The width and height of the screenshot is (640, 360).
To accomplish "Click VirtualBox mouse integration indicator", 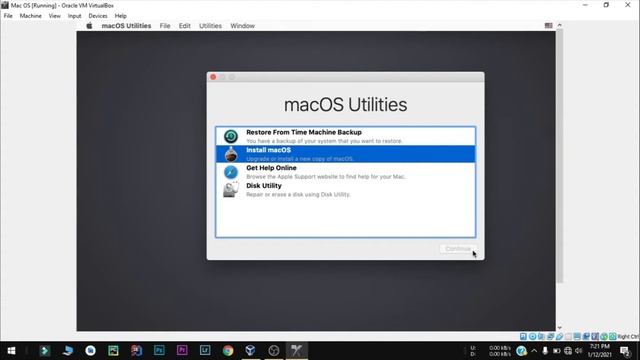I will point(604,337).
